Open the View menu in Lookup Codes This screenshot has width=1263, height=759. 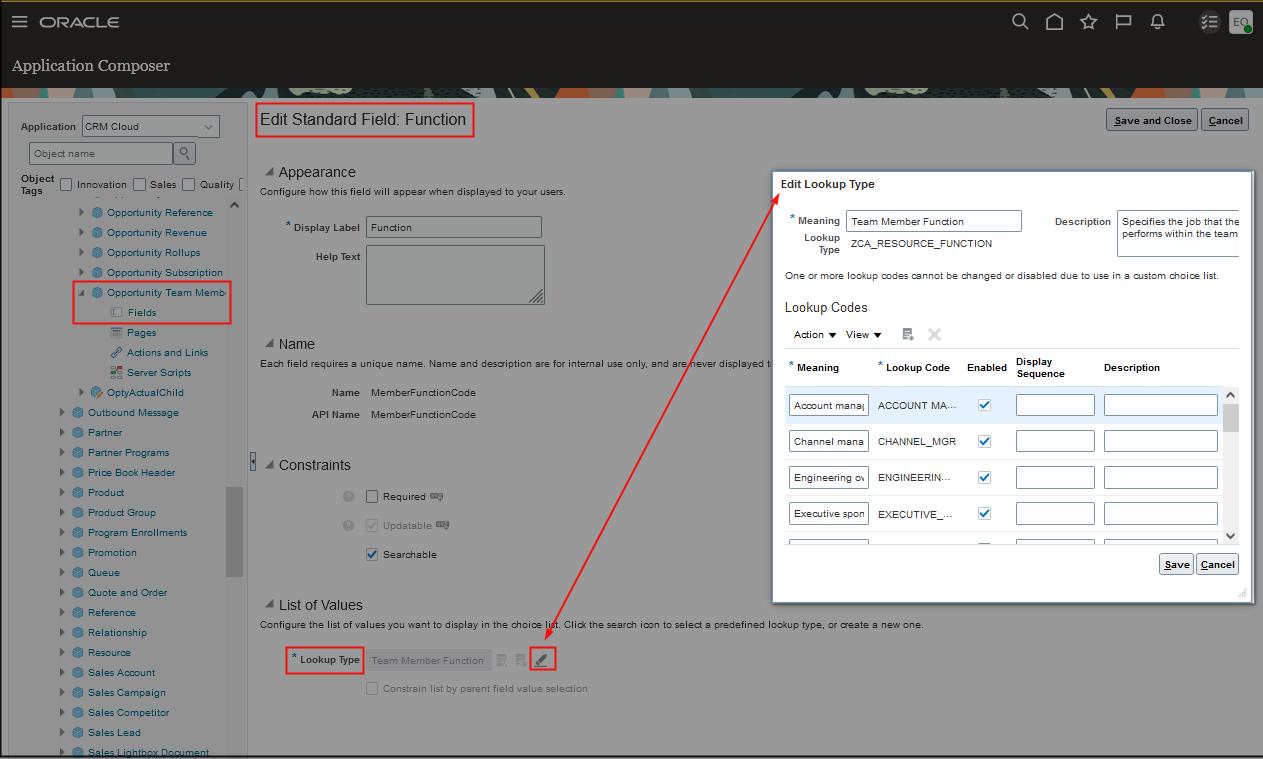pyautogui.click(x=862, y=334)
